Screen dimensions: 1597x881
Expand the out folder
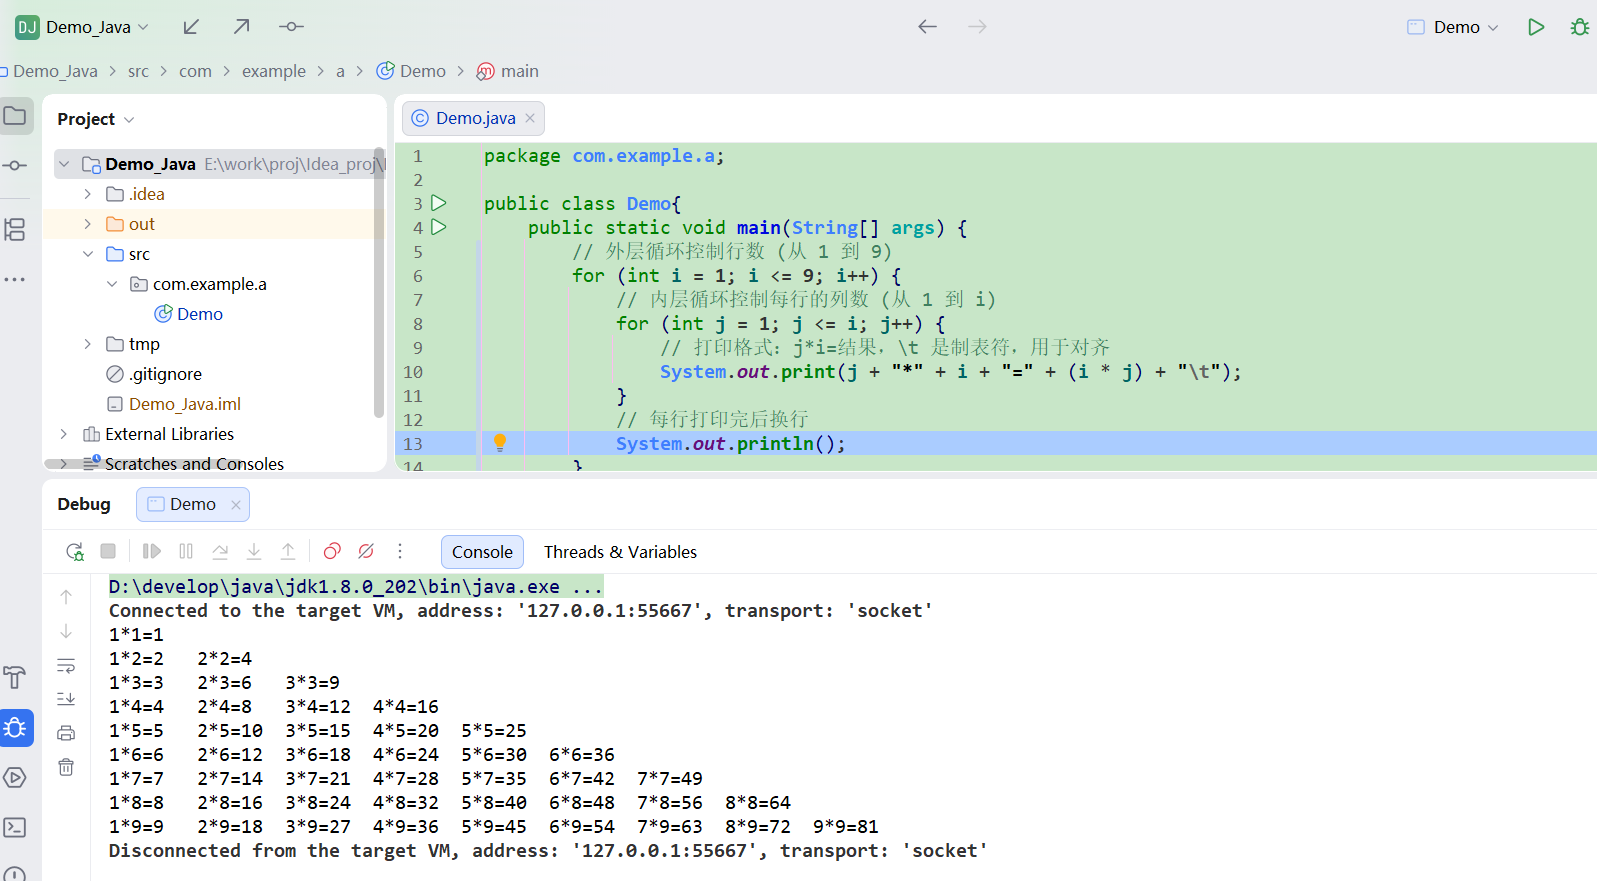[88, 224]
